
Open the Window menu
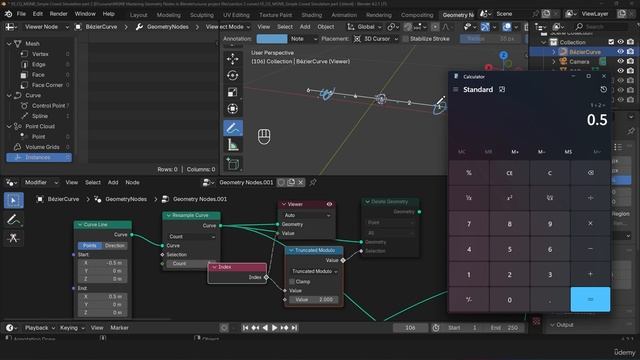coord(85,14)
